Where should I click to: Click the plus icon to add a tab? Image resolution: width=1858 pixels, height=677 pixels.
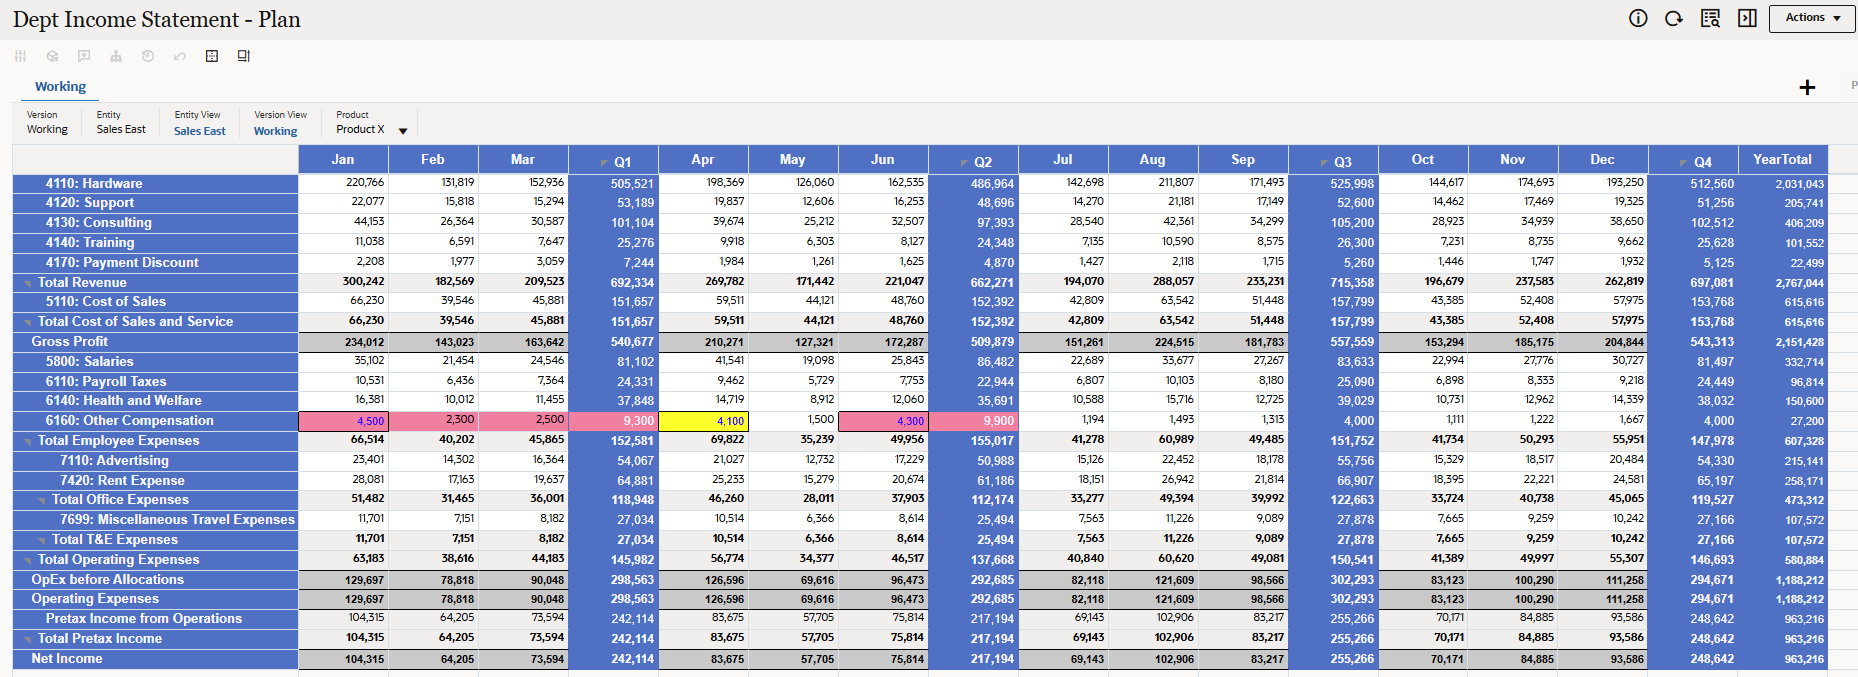tap(1807, 87)
